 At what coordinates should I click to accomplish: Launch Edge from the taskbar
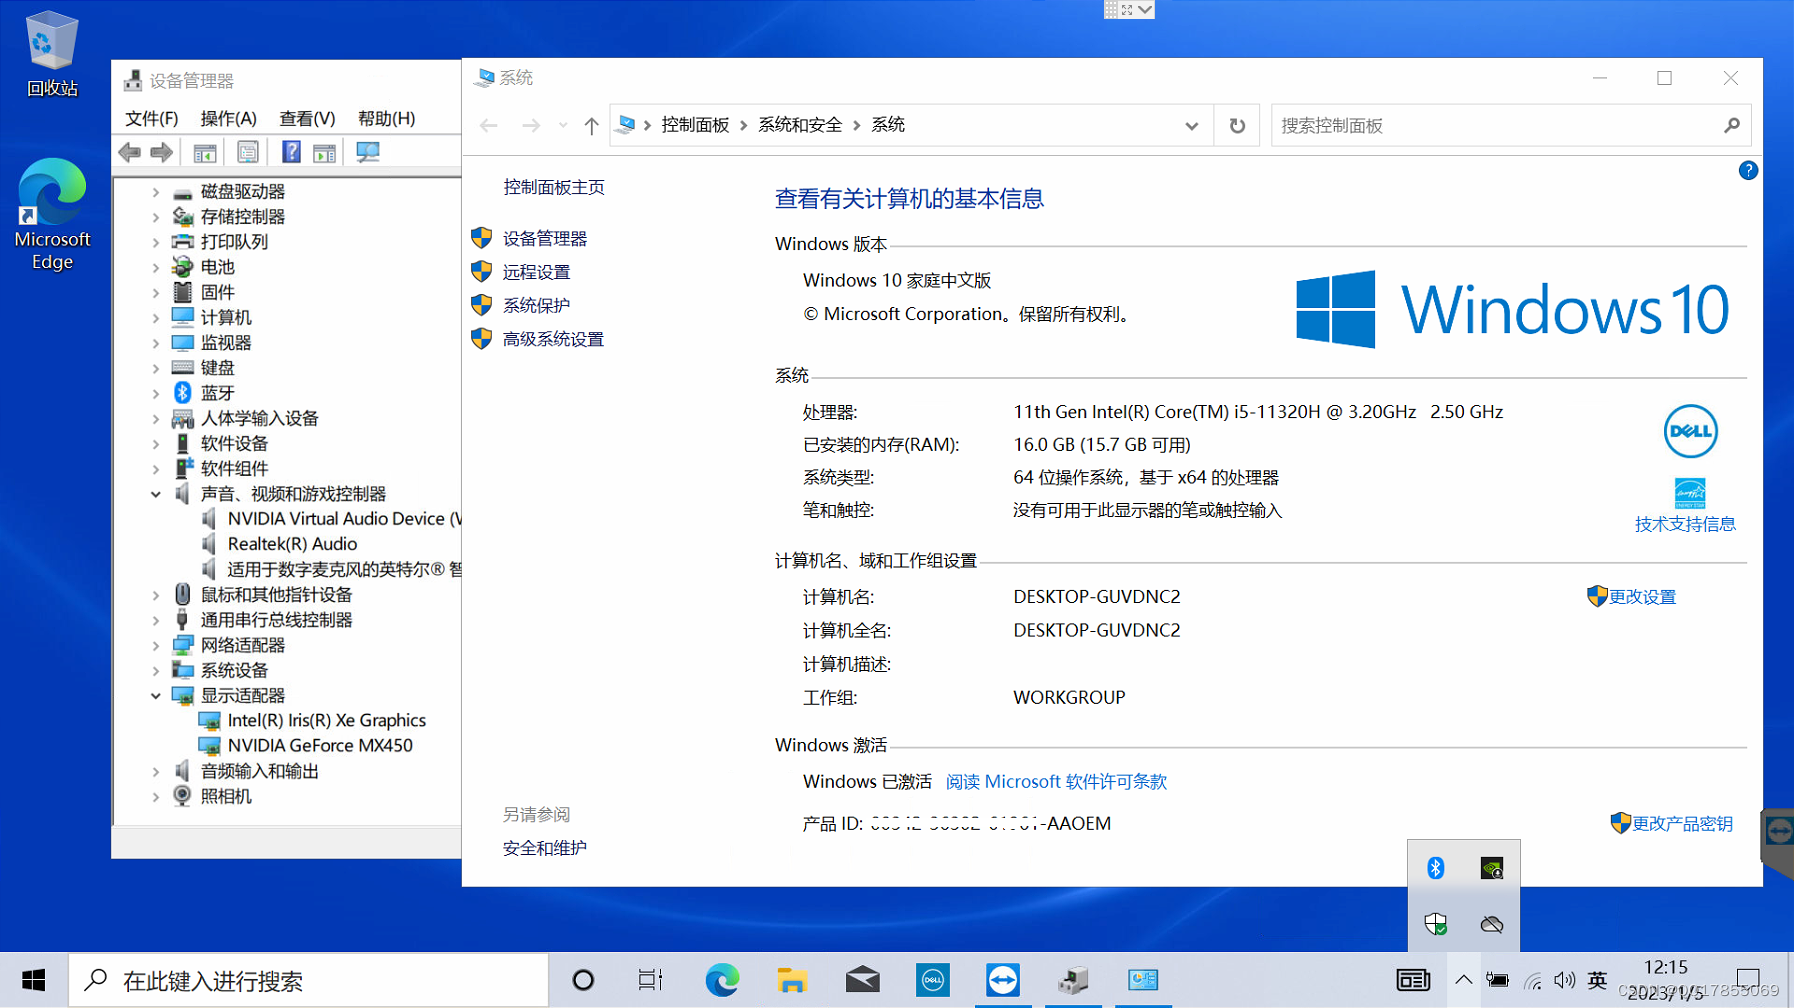721,980
